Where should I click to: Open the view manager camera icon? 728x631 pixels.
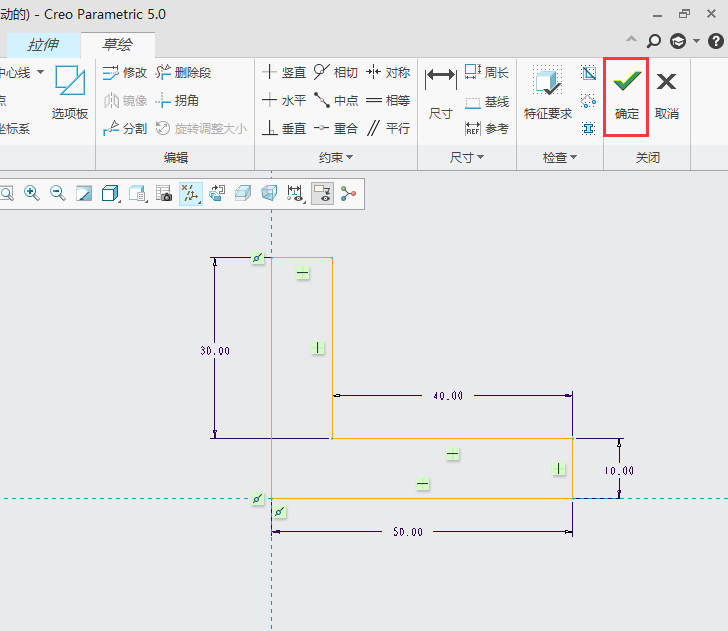click(x=164, y=193)
